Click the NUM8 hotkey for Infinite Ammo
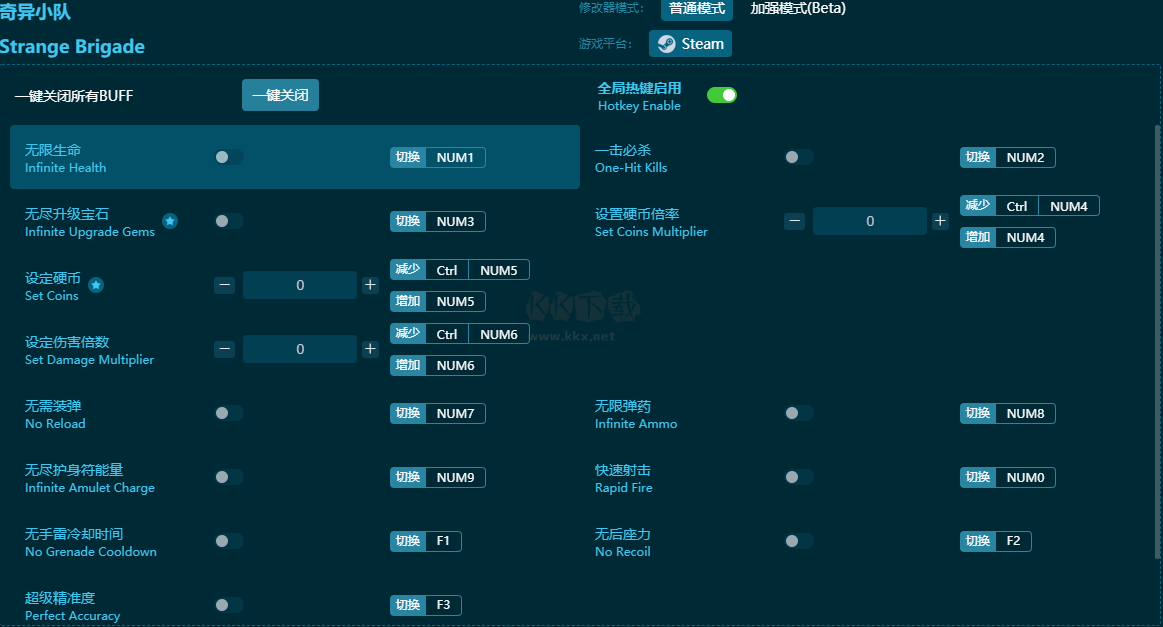This screenshot has height=627, width=1163. (x=1007, y=413)
